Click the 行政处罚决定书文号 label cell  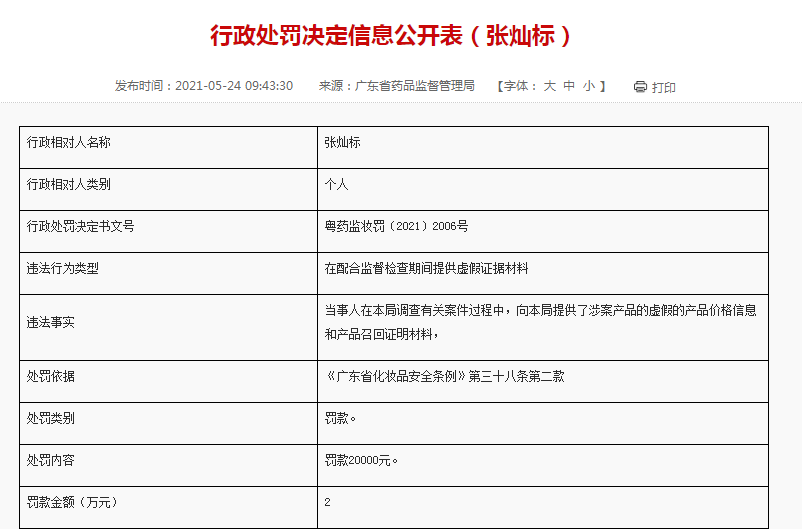pyautogui.click(x=168, y=231)
